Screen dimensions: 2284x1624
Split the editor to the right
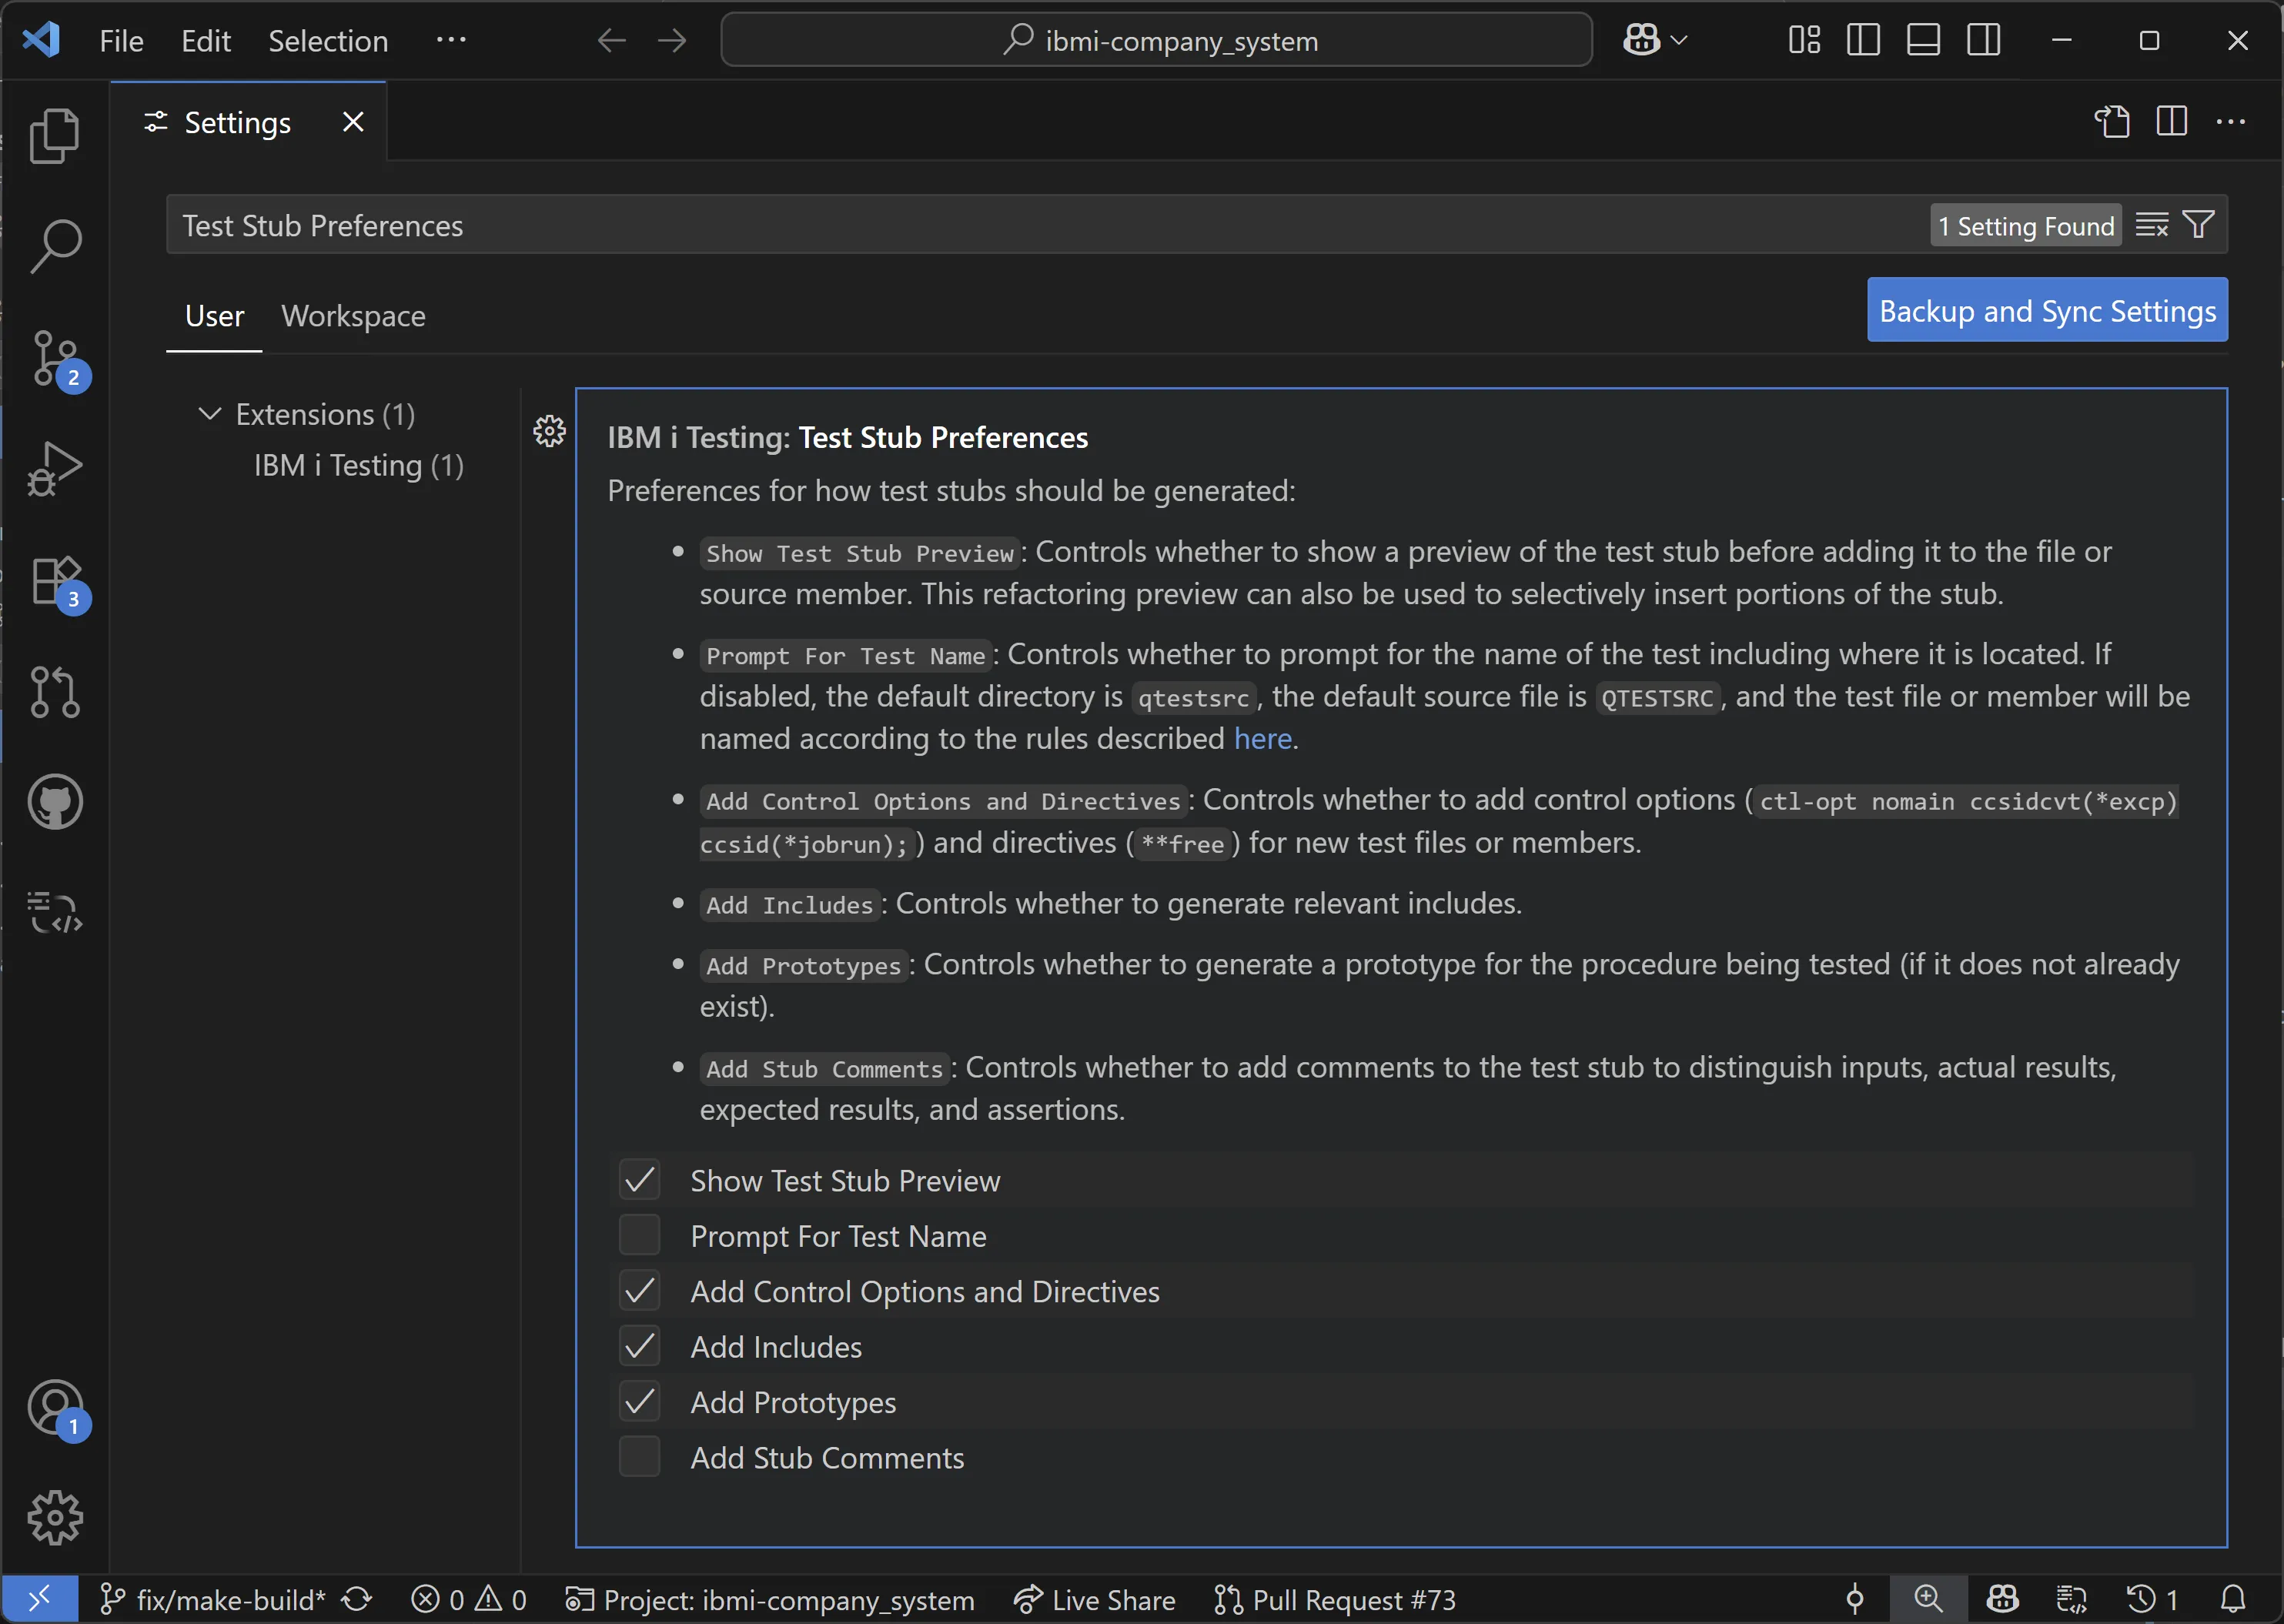pyautogui.click(x=2171, y=122)
